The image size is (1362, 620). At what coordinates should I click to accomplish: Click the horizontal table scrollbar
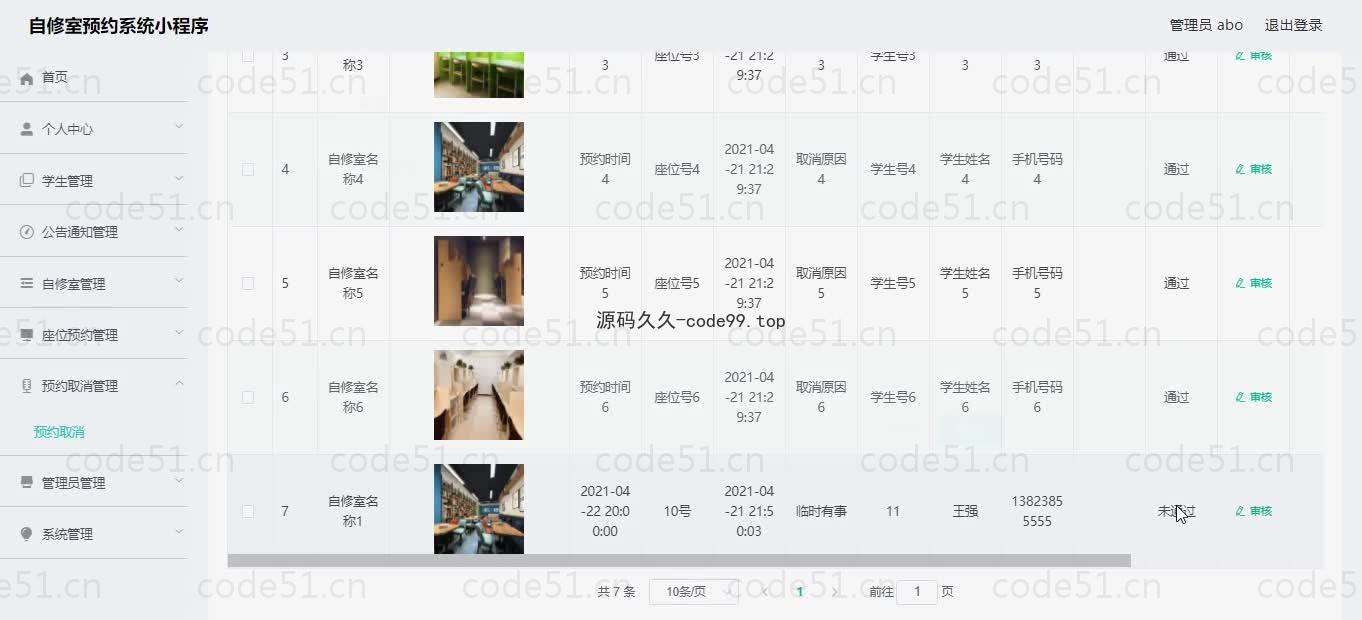click(679, 561)
